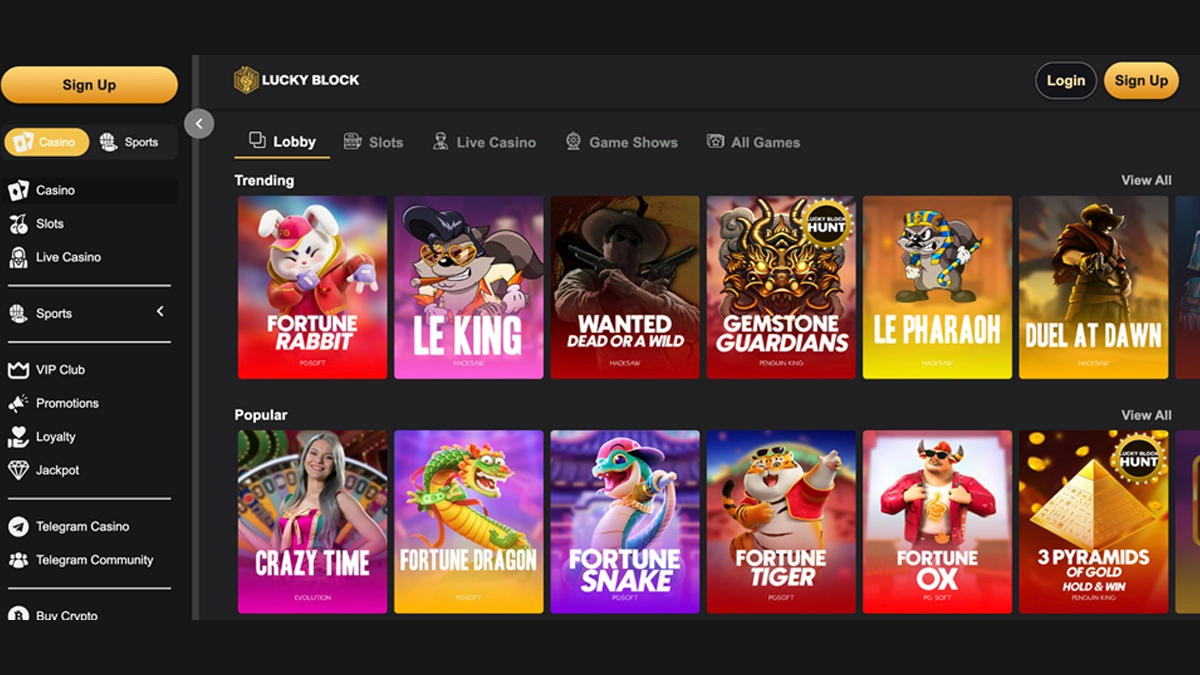Screen dimensions: 1200x675
Task: Expand the Sports submenu chevron
Action: coord(160,312)
